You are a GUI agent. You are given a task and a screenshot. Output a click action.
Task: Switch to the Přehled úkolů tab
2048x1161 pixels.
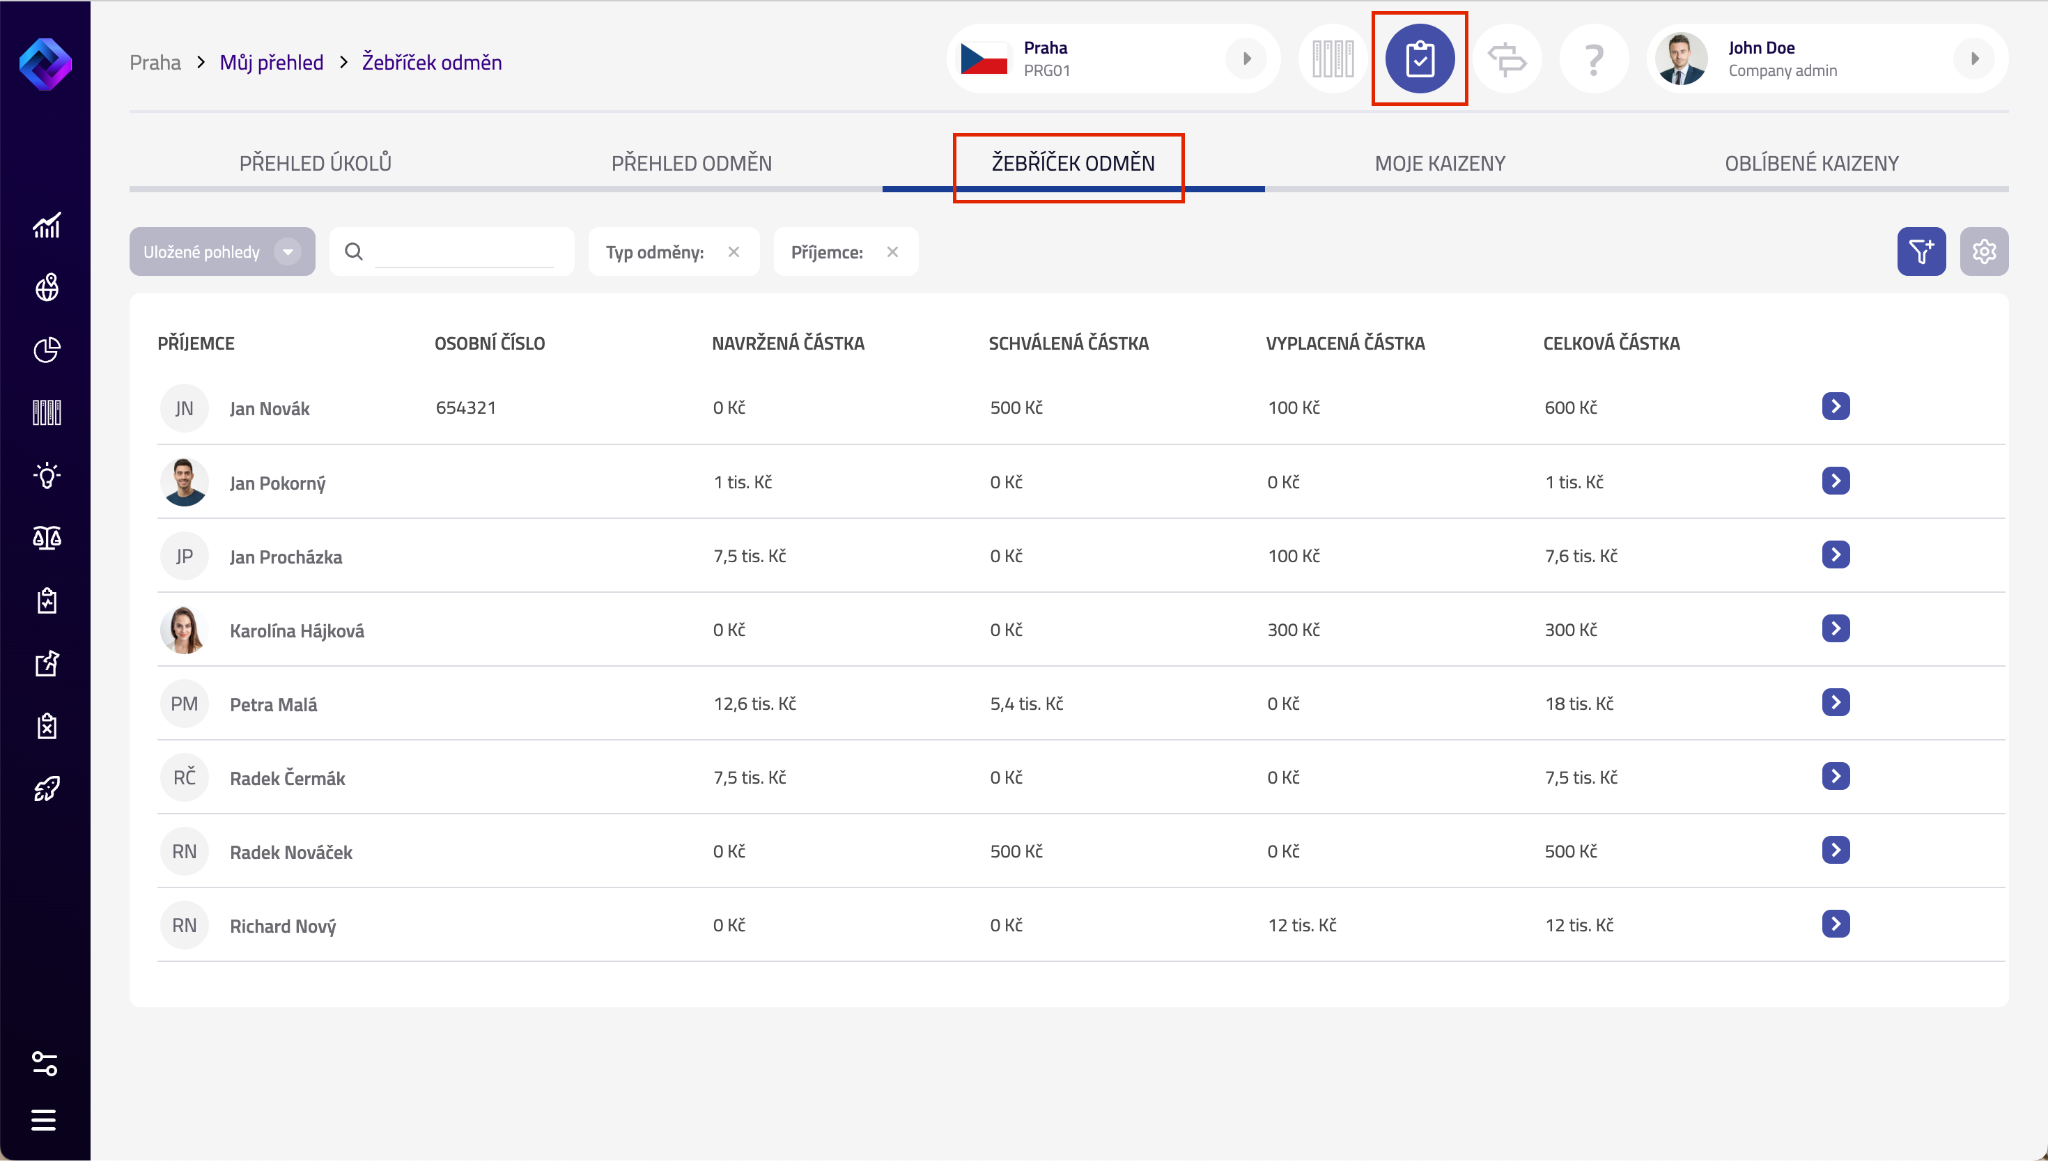[x=315, y=163]
